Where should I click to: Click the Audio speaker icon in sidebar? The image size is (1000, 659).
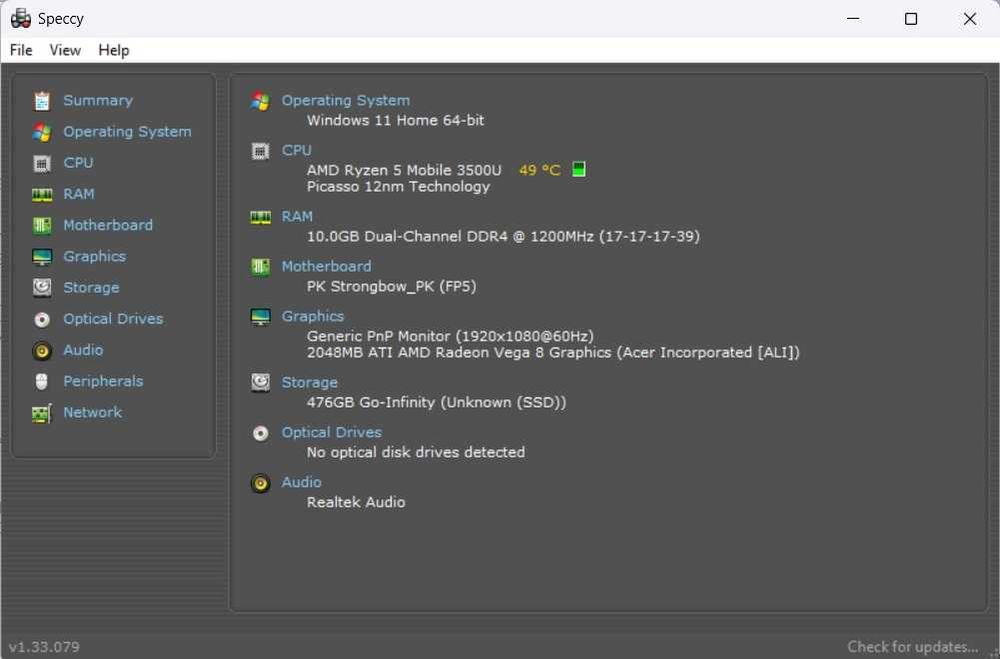pos(42,350)
